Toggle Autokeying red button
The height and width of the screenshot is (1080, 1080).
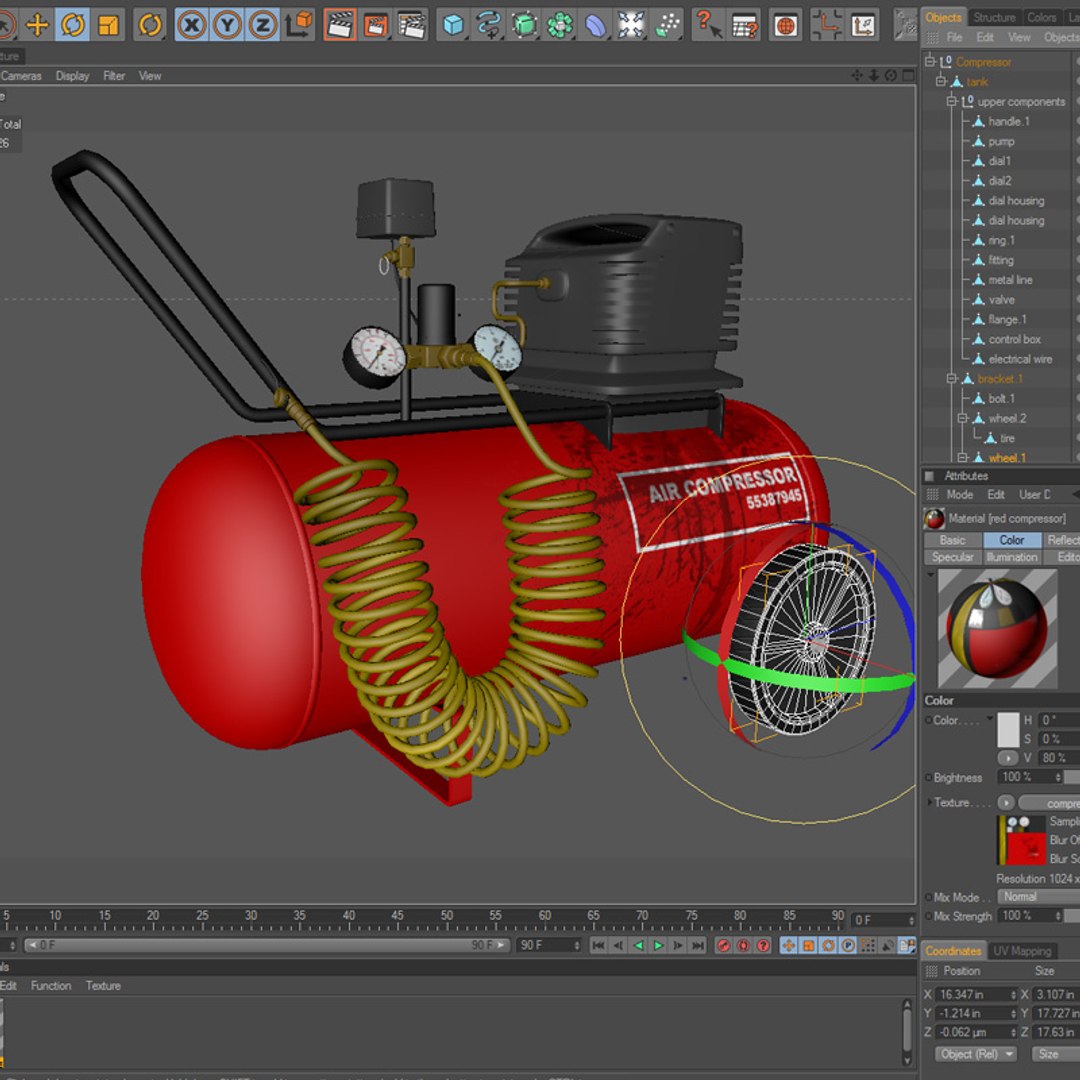click(743, 946)
